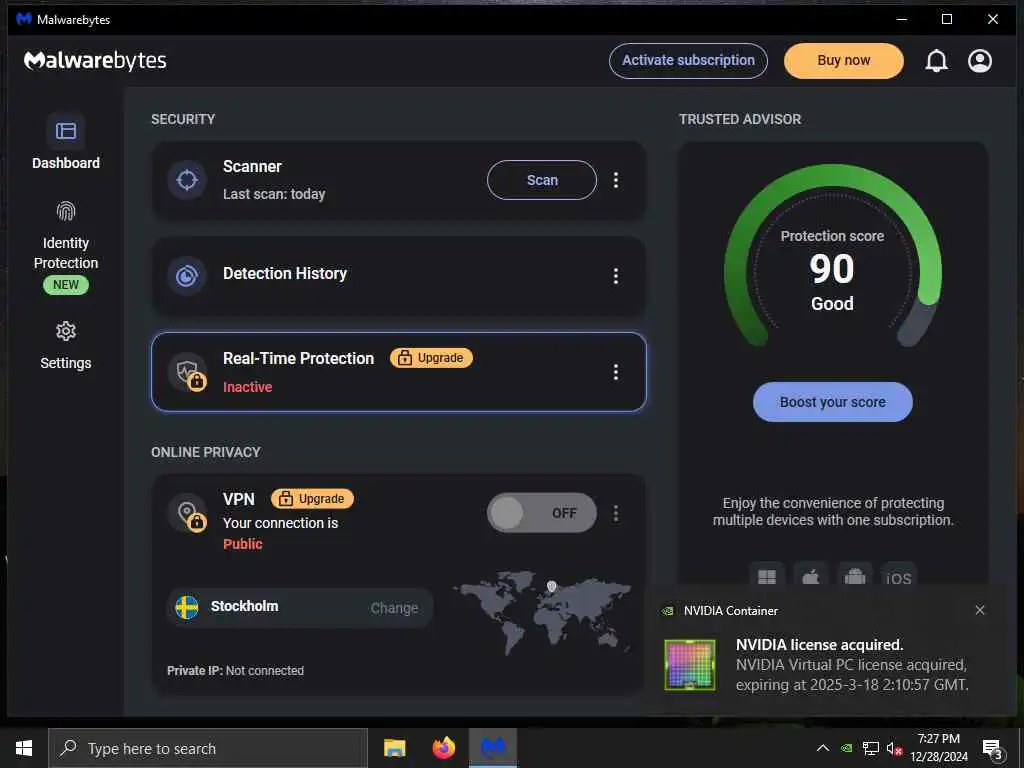Open Settings gear in sidebar
Screen dimensions: 1024x768
[65, 331]
